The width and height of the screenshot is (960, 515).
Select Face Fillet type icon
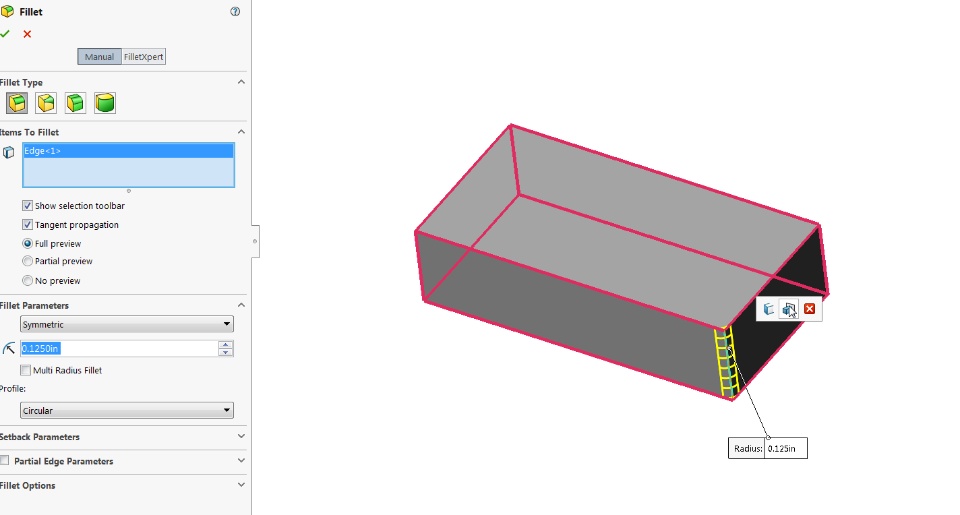click(76, 103)
